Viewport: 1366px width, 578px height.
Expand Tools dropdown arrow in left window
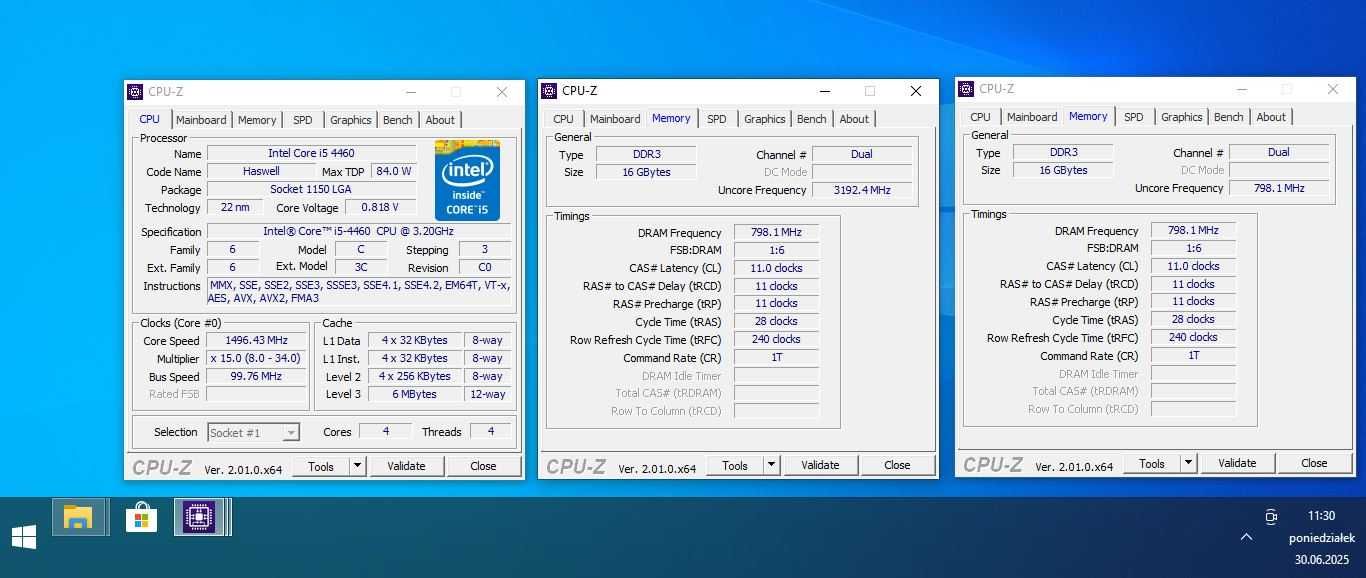click(x=357, y=466)
